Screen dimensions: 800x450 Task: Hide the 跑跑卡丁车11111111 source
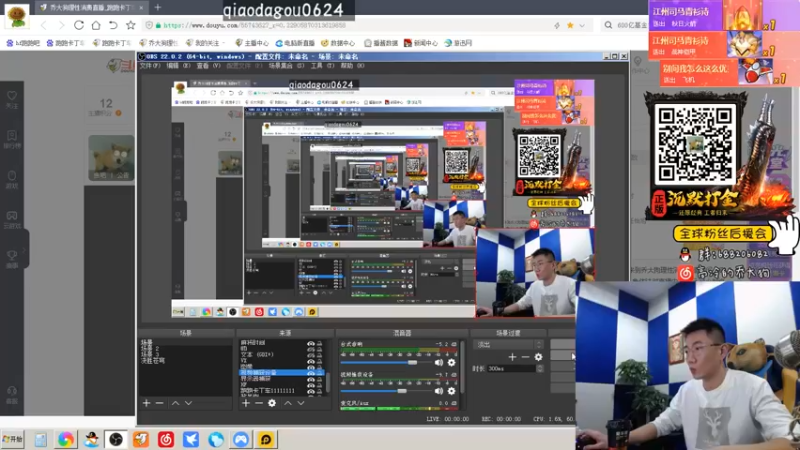tap(310, 391)
